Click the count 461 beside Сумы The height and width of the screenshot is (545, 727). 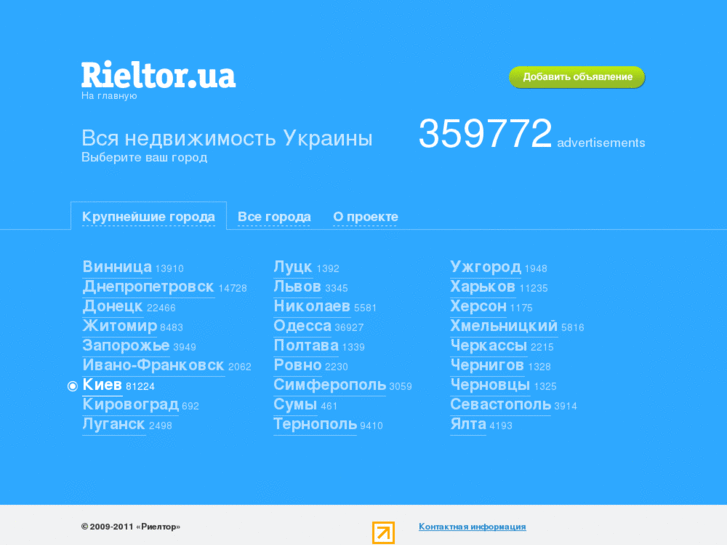point(329,406)
